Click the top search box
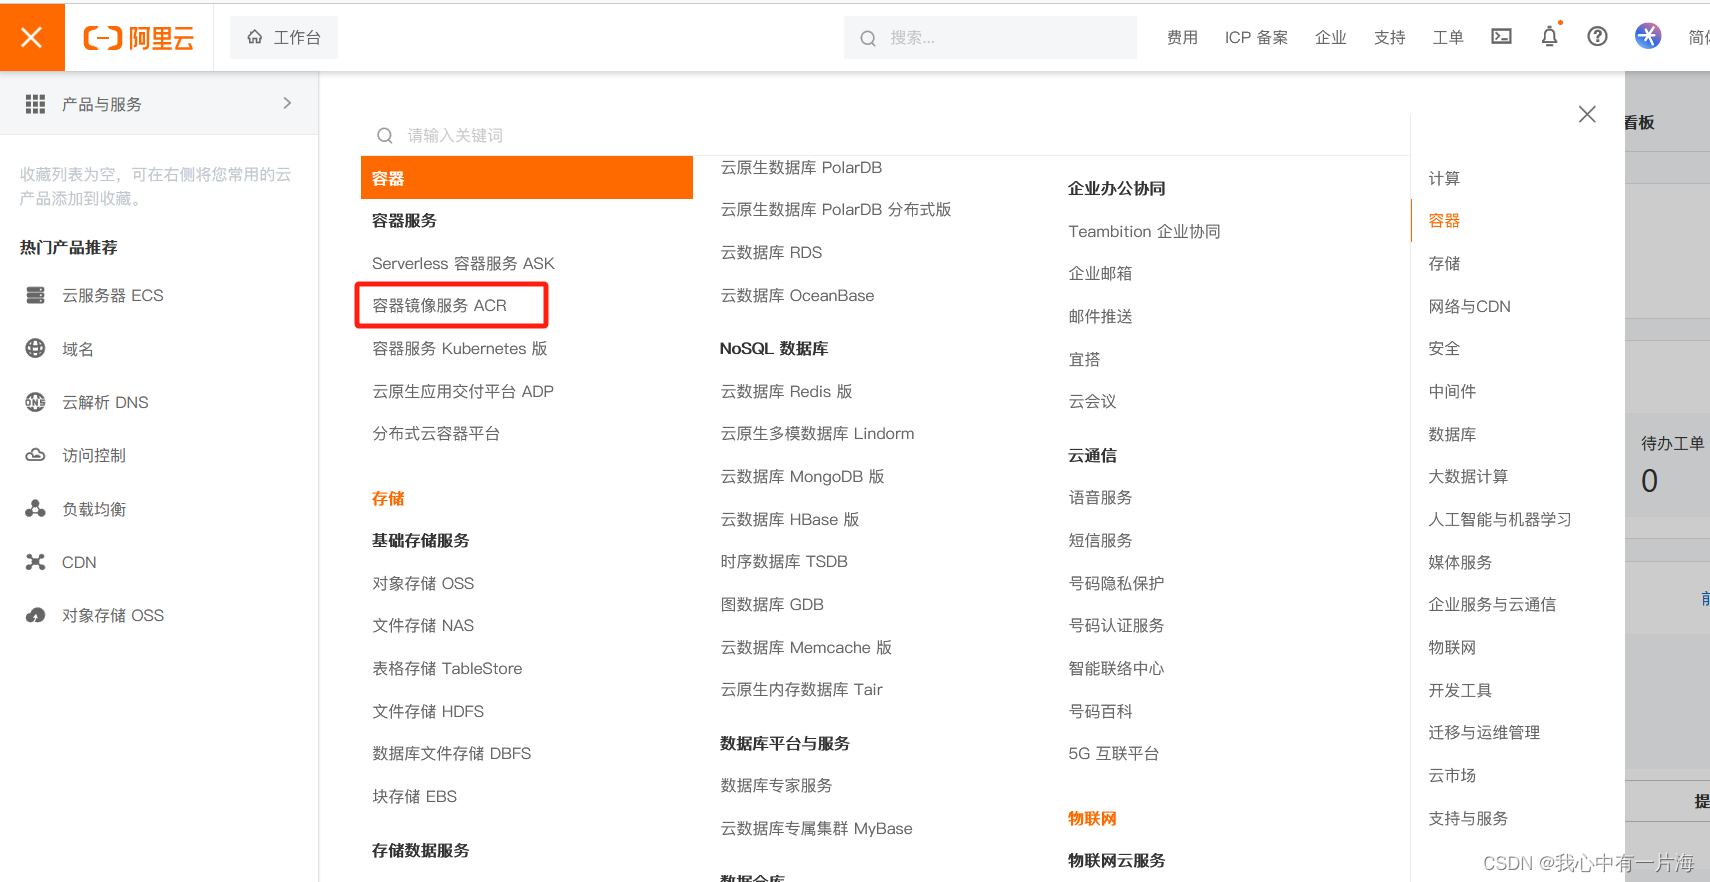The height and width of the screenshot is (882, 1710). coord(990,38)
